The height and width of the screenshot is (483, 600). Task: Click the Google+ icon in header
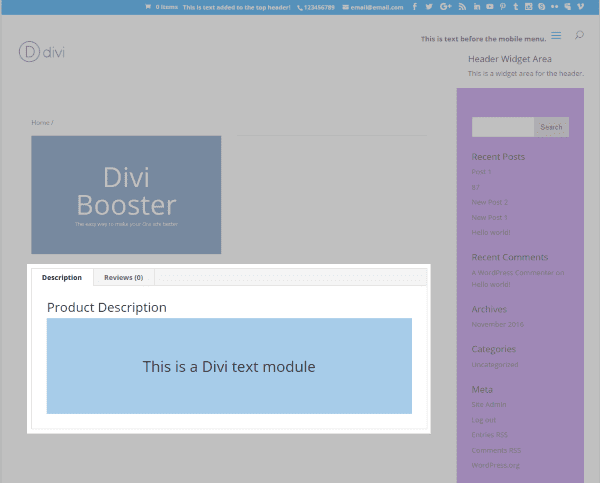point(445,7)
